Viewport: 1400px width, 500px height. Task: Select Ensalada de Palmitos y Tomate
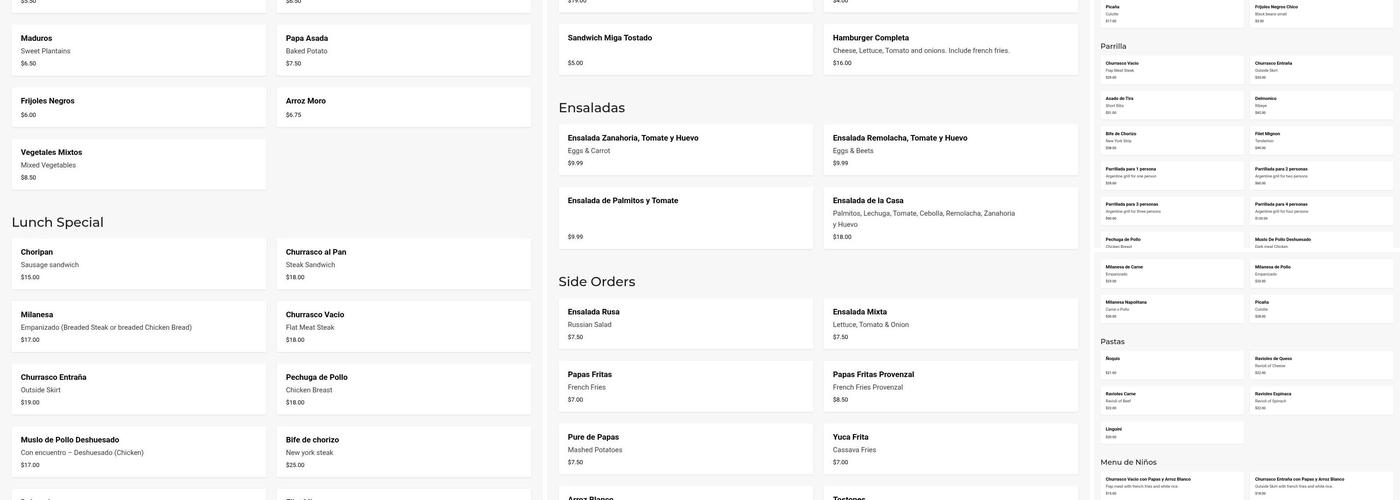(686, 218)
